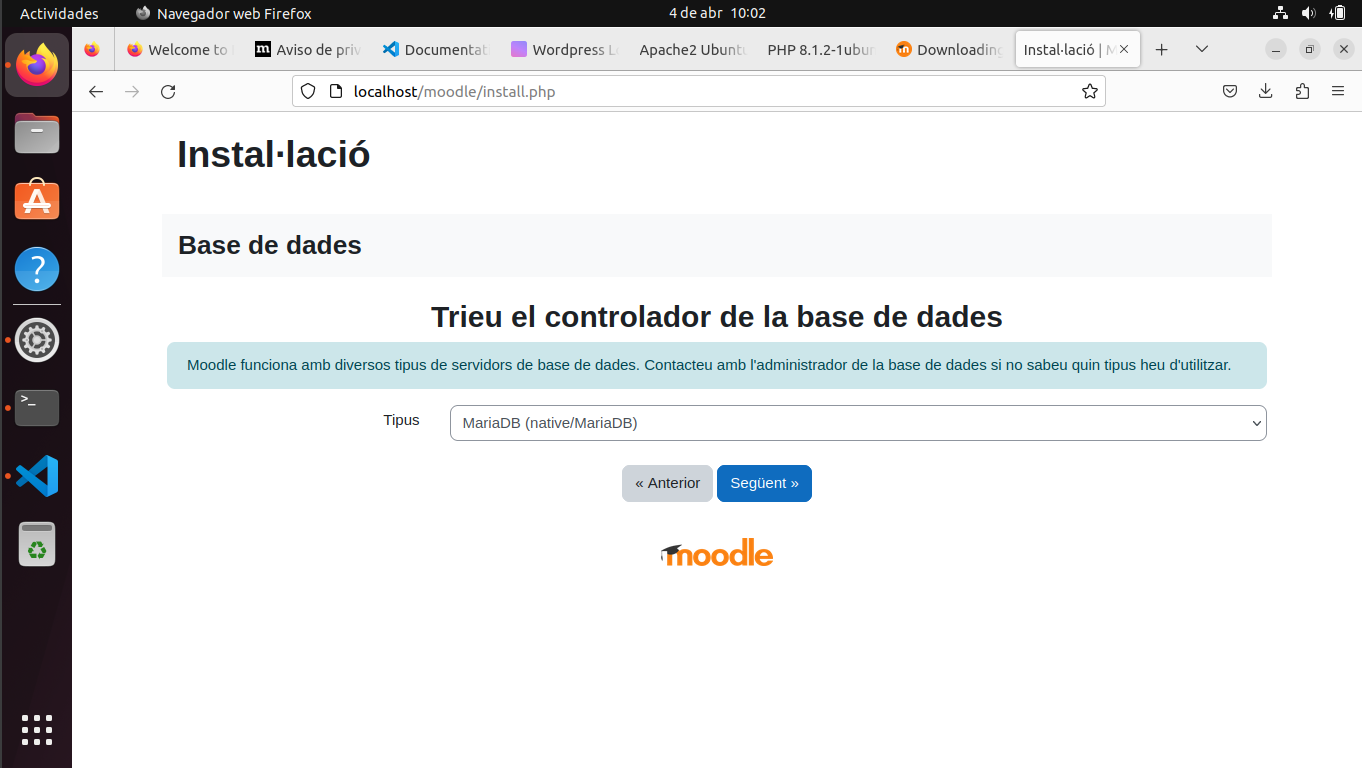Open a new tab with the plus icon
This screenshot has width=1362, height=768.
coord(1160,48)
